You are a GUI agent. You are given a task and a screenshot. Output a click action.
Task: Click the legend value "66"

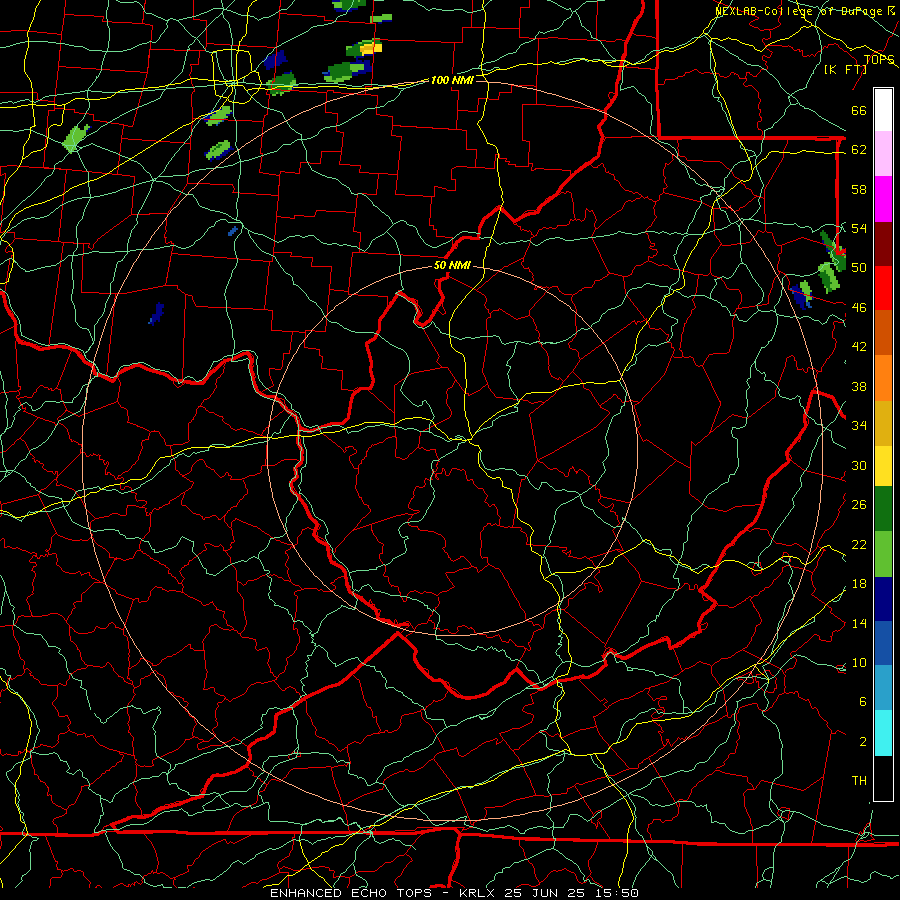859,111
